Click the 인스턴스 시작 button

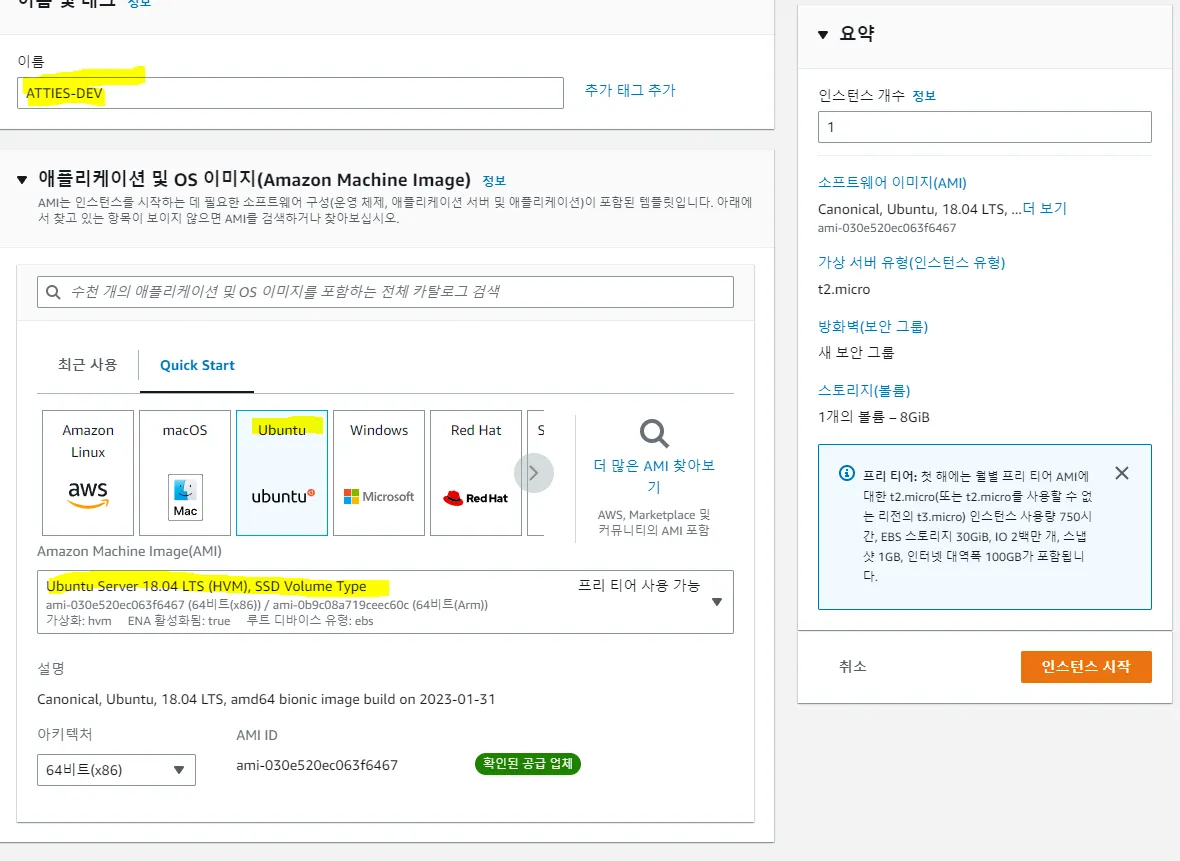pos(1086,667)
